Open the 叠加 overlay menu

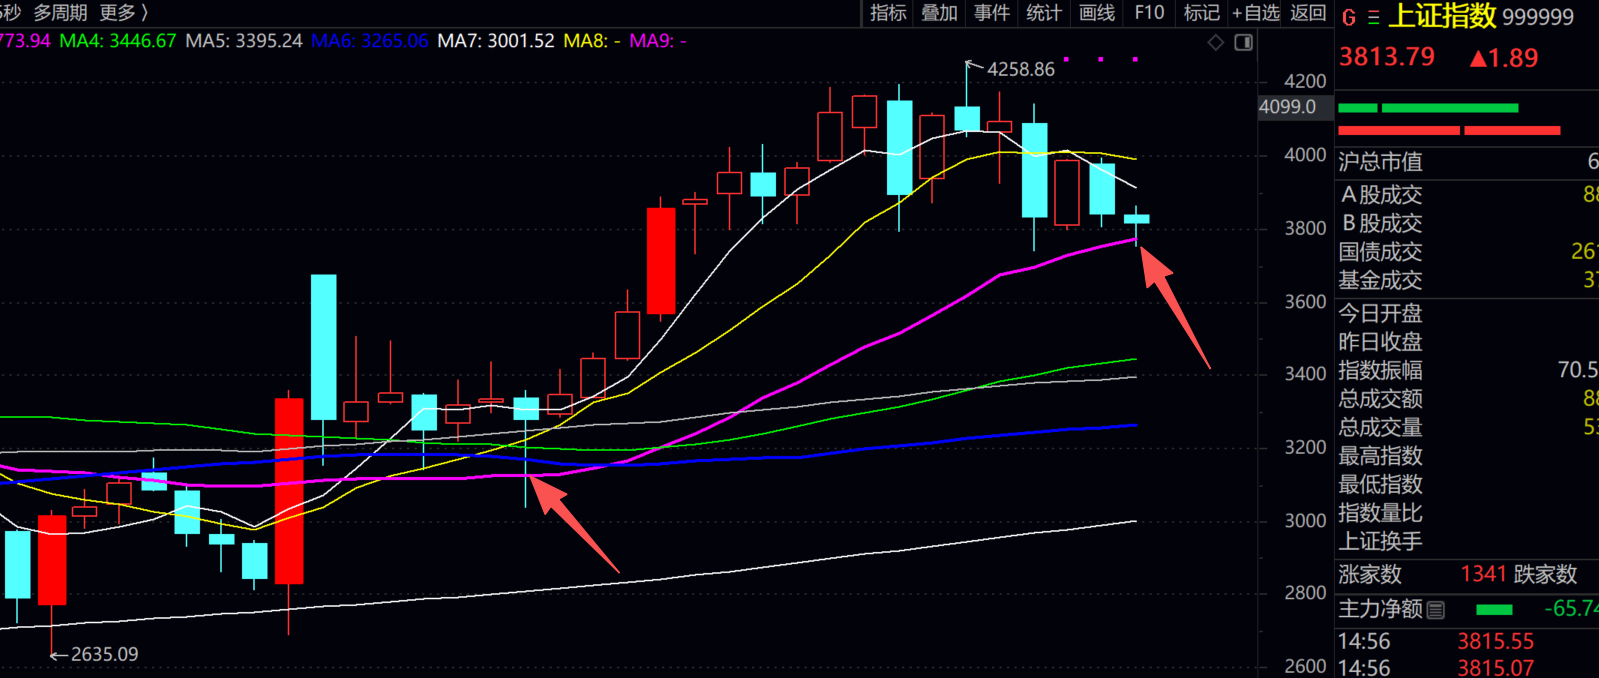point(940,13)
